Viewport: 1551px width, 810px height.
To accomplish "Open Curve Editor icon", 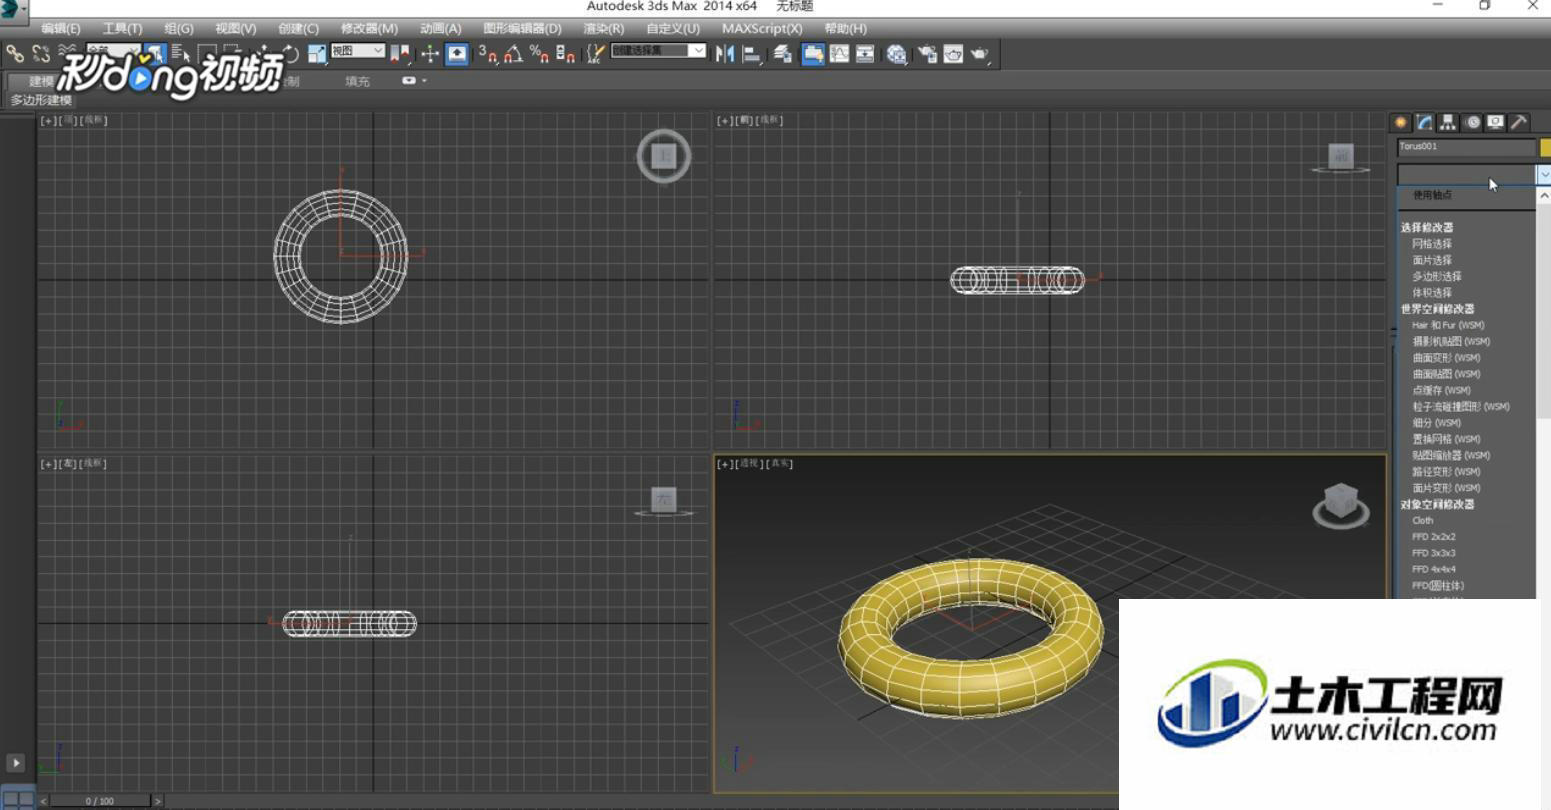I will click(839, 54).
